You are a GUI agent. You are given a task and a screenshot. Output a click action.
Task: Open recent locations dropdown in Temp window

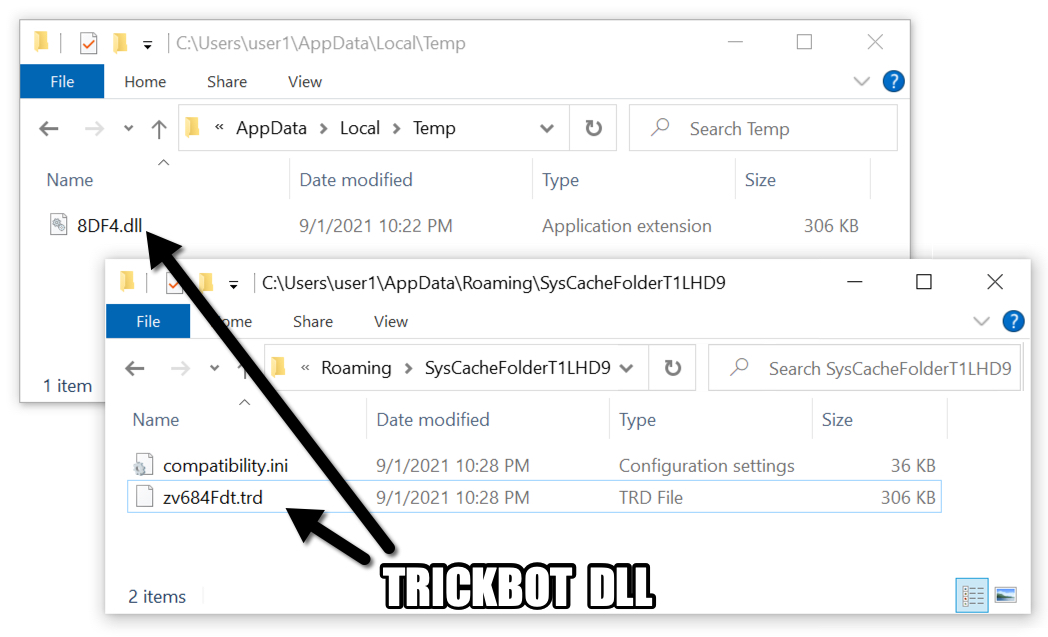[x=128, y=128]
